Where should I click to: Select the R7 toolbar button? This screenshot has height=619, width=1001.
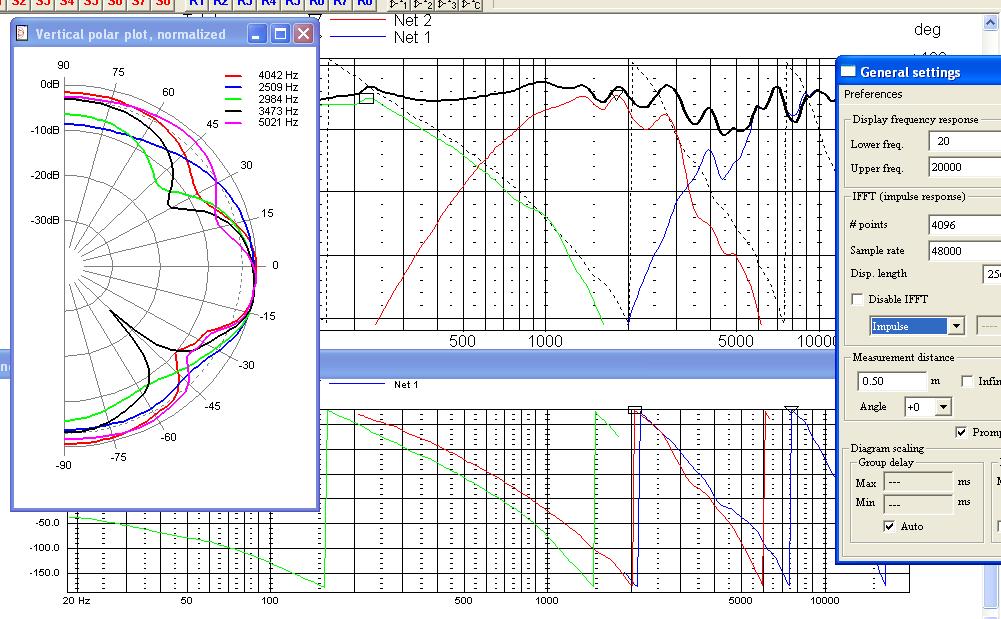coord(341,3)
